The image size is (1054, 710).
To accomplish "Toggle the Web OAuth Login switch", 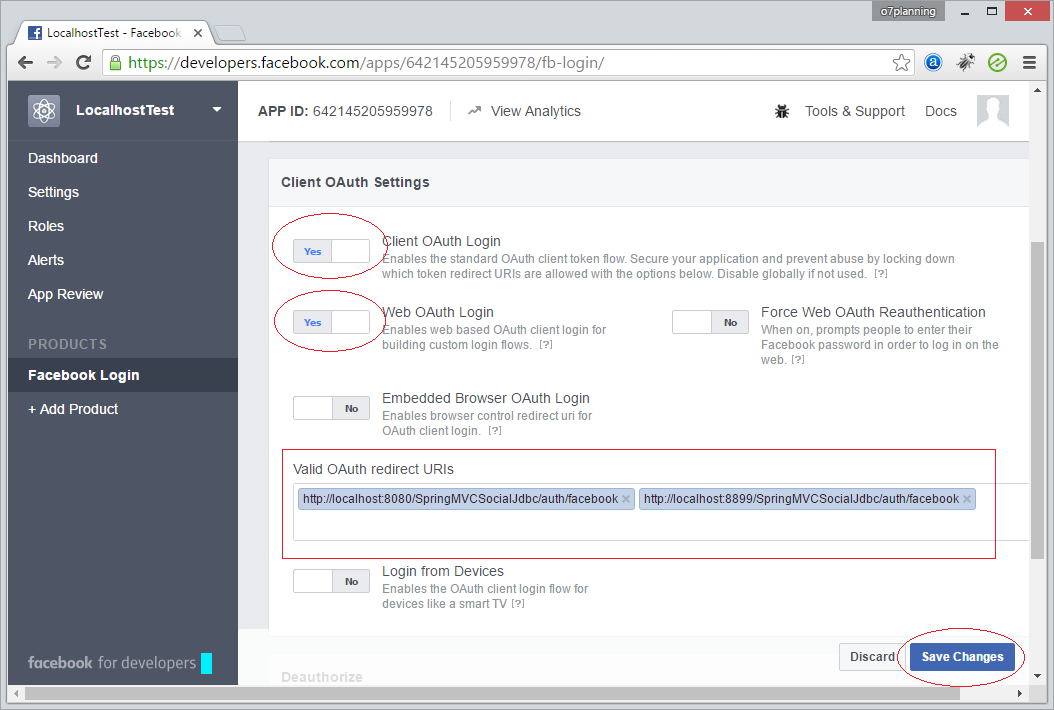I will click(x=331, y=322).
